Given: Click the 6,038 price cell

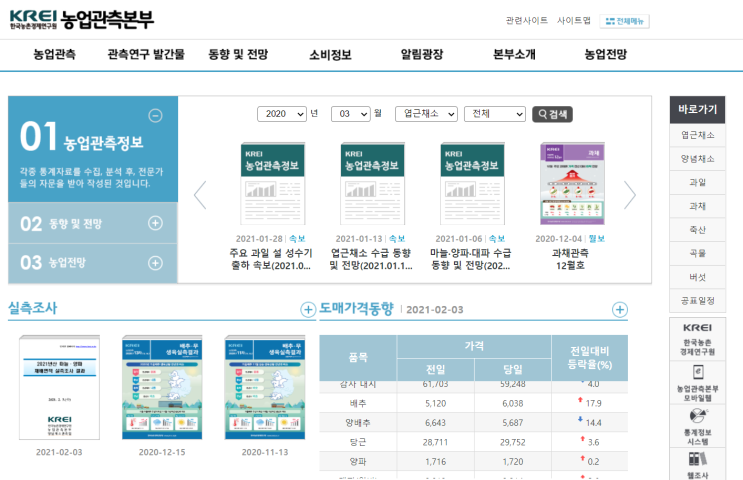Looking at the screenshot, I should (513, 403).
